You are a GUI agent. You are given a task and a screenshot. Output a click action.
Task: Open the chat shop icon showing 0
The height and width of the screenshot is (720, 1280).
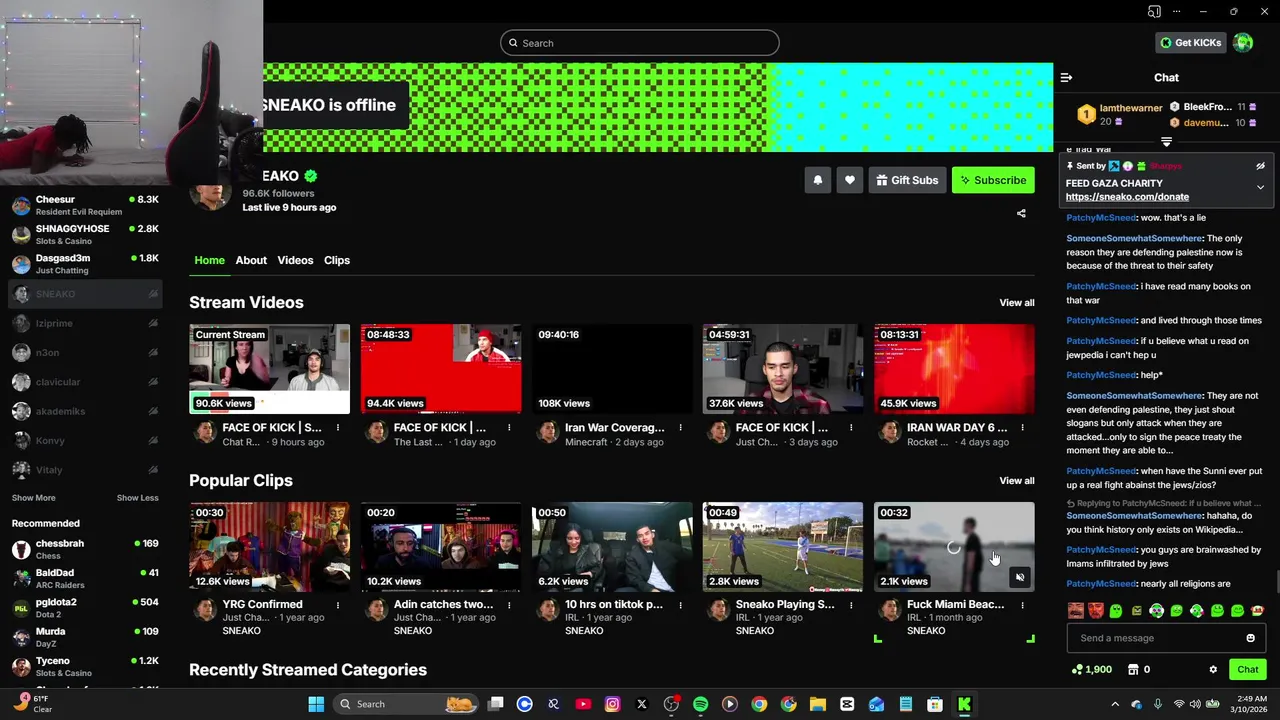[x=1139, y=669]
